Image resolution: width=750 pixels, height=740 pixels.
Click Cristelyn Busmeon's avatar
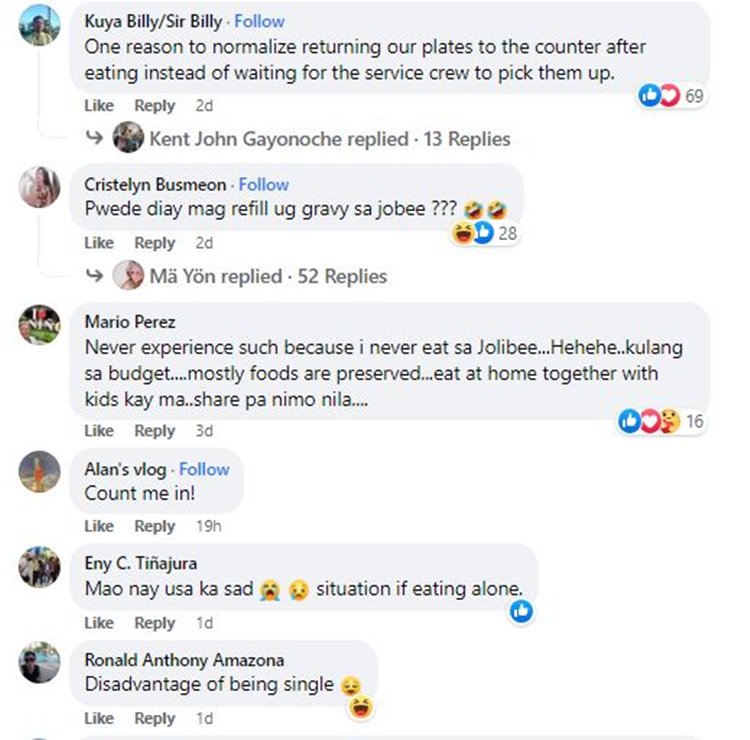(39, 187)
